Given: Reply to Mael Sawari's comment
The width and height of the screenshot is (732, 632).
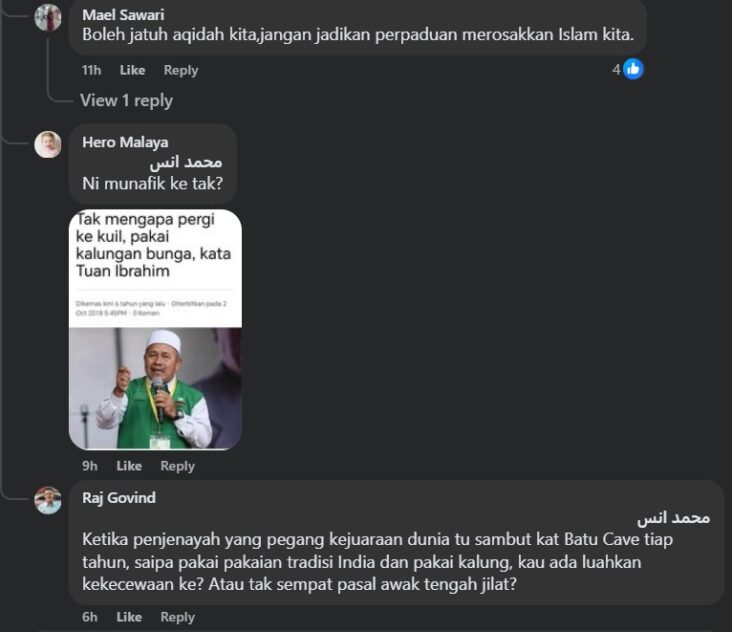Looking at the screenshot, I should [x=181, y=70].
